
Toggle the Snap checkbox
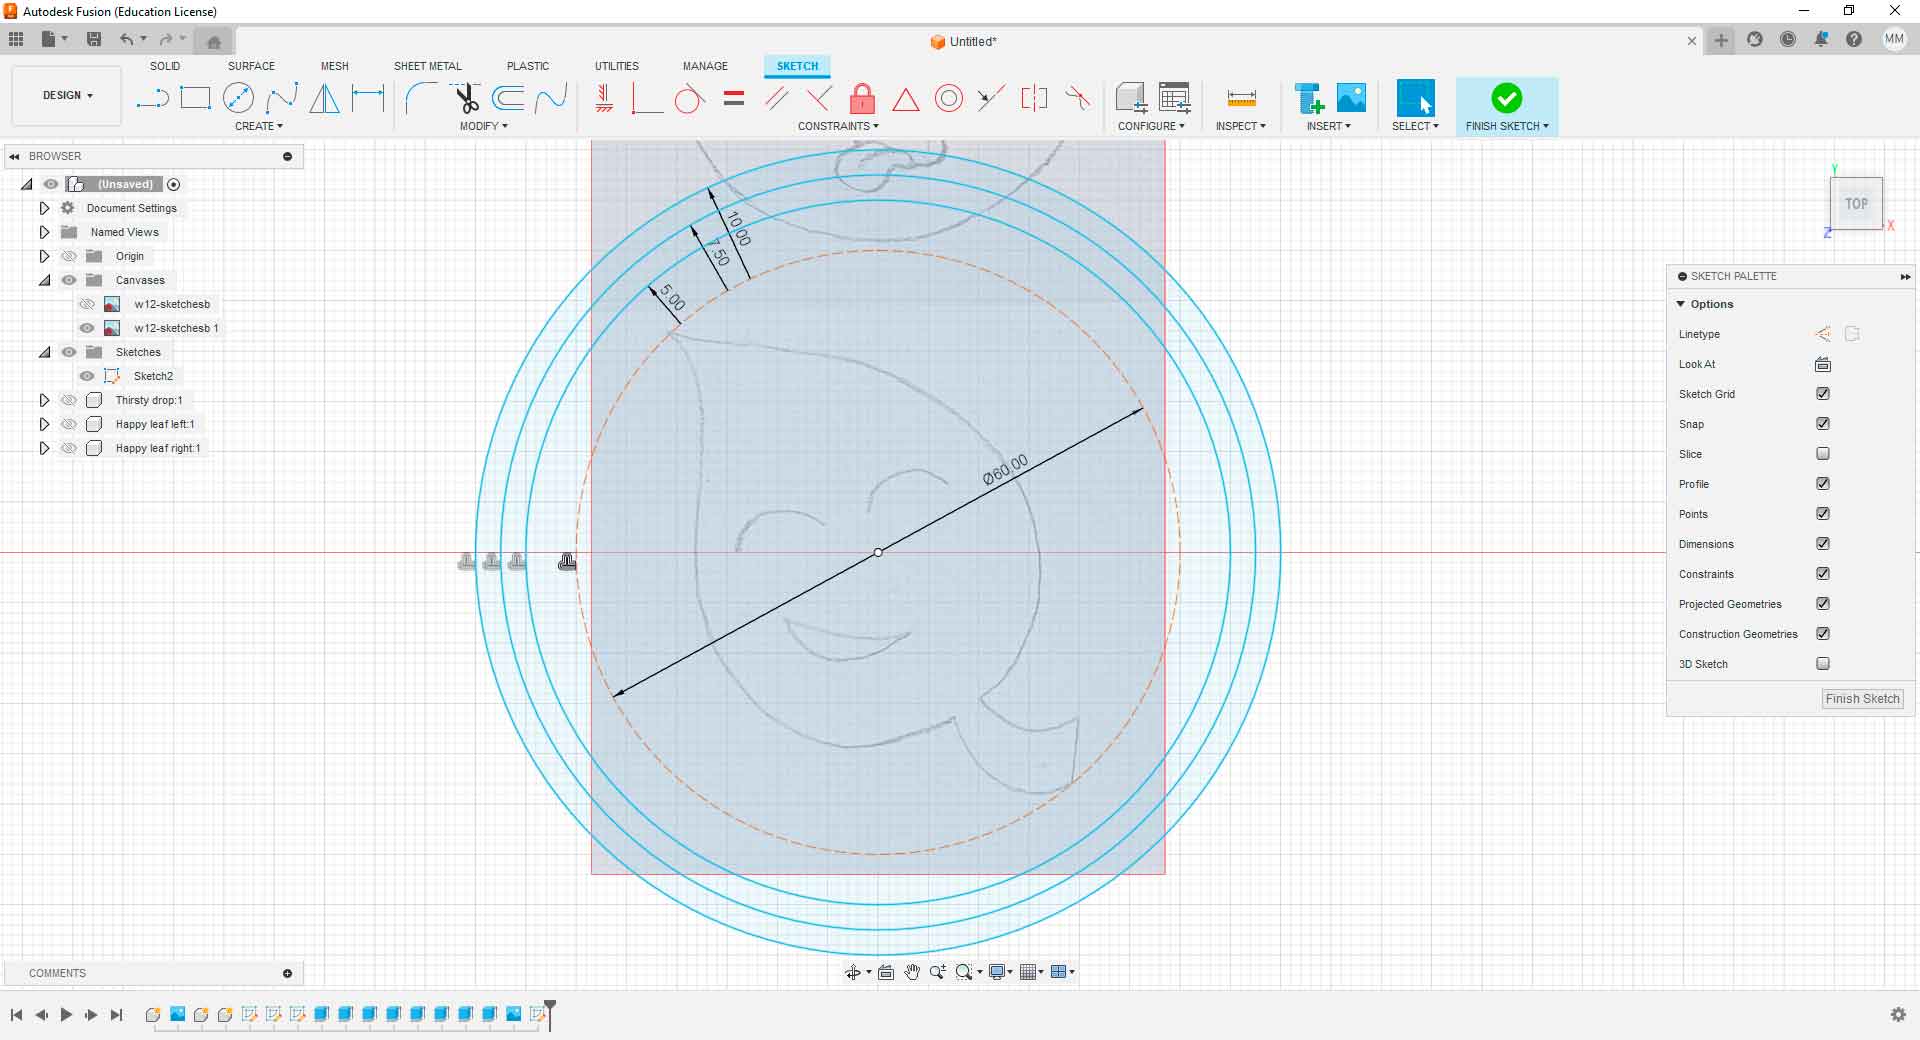(x=1823, y=424)
